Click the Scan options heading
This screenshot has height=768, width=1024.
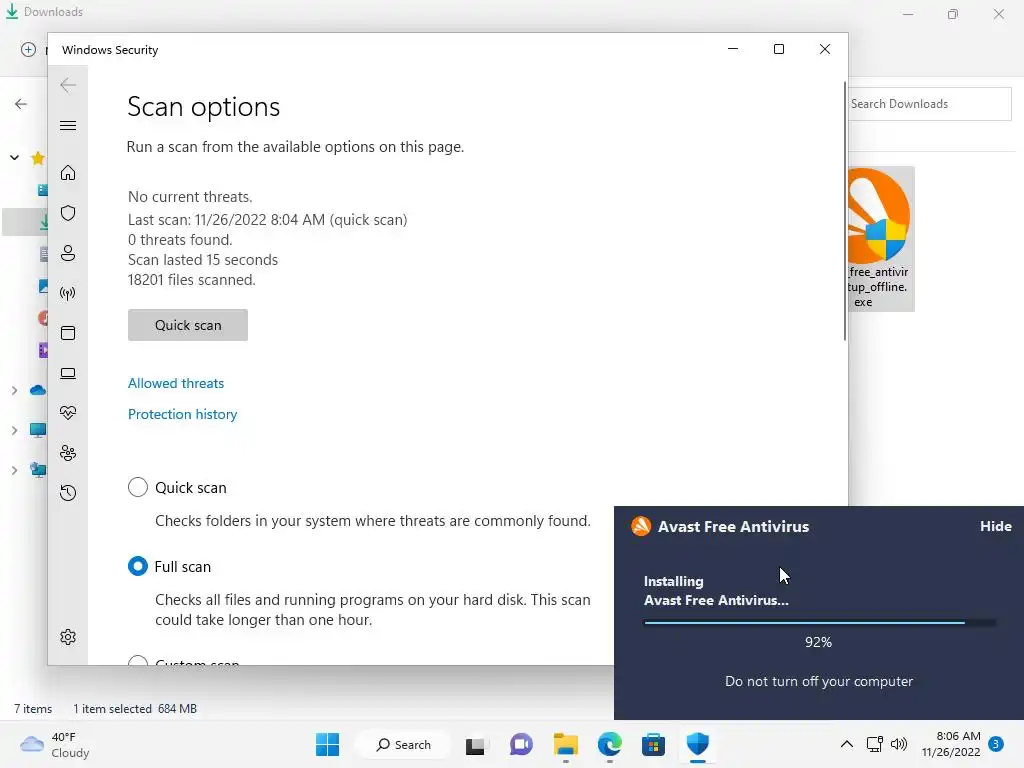tap(204, 106)
